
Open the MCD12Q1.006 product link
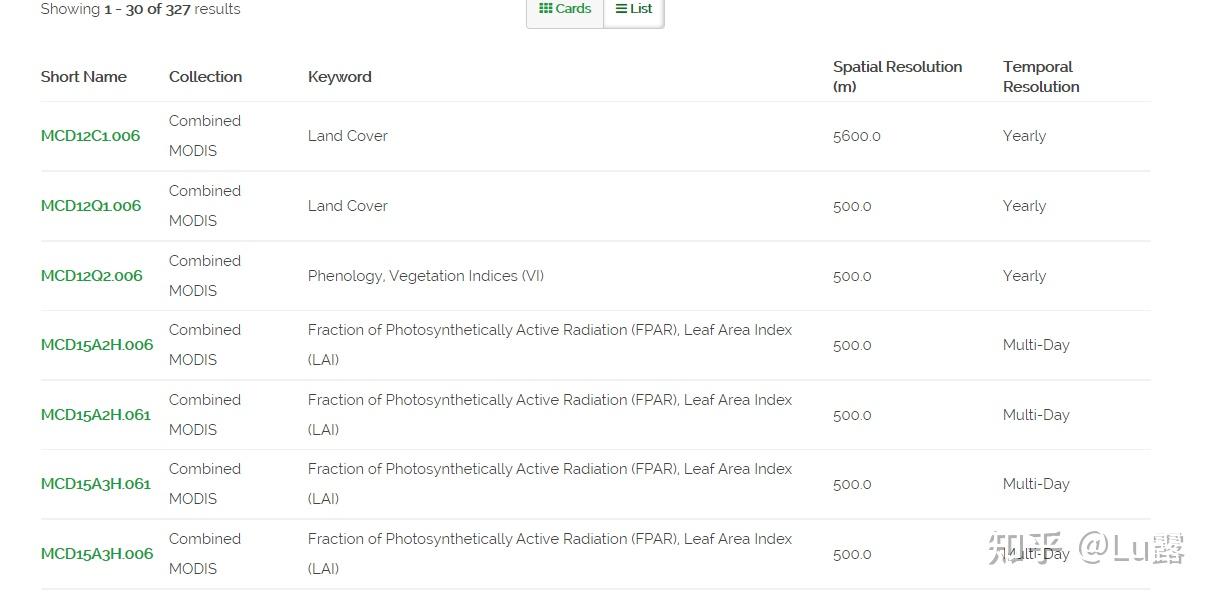tap(91, 206)
